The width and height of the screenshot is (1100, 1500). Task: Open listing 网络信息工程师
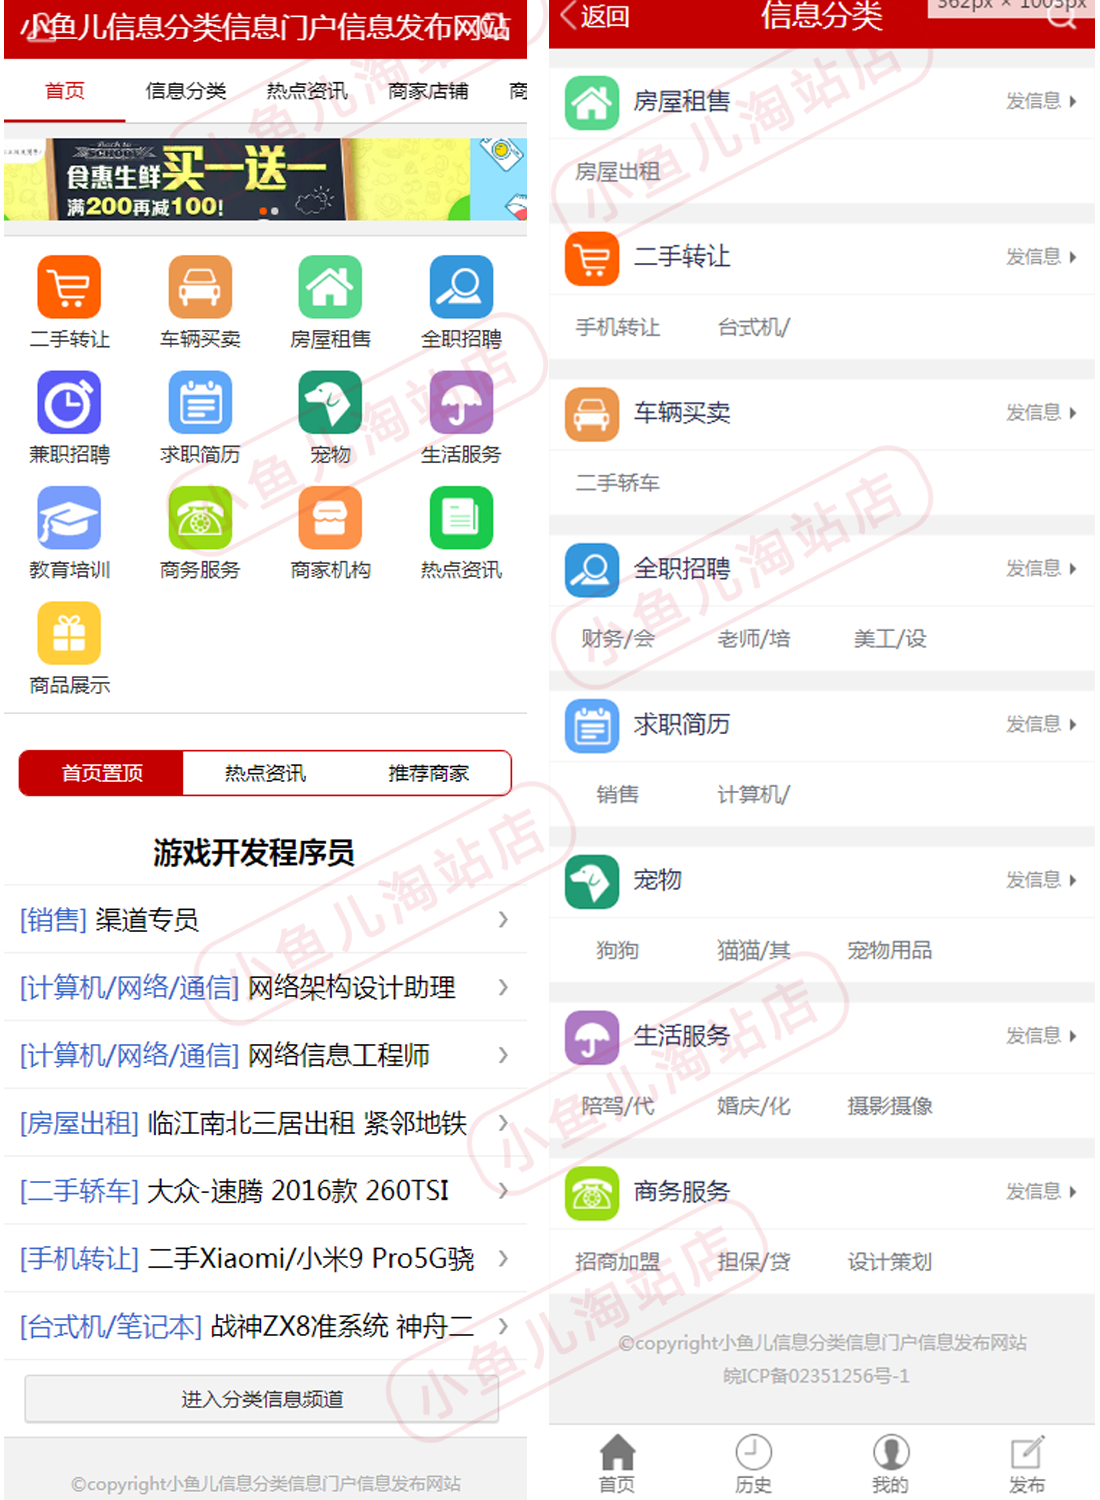(x=265, y=1055)
